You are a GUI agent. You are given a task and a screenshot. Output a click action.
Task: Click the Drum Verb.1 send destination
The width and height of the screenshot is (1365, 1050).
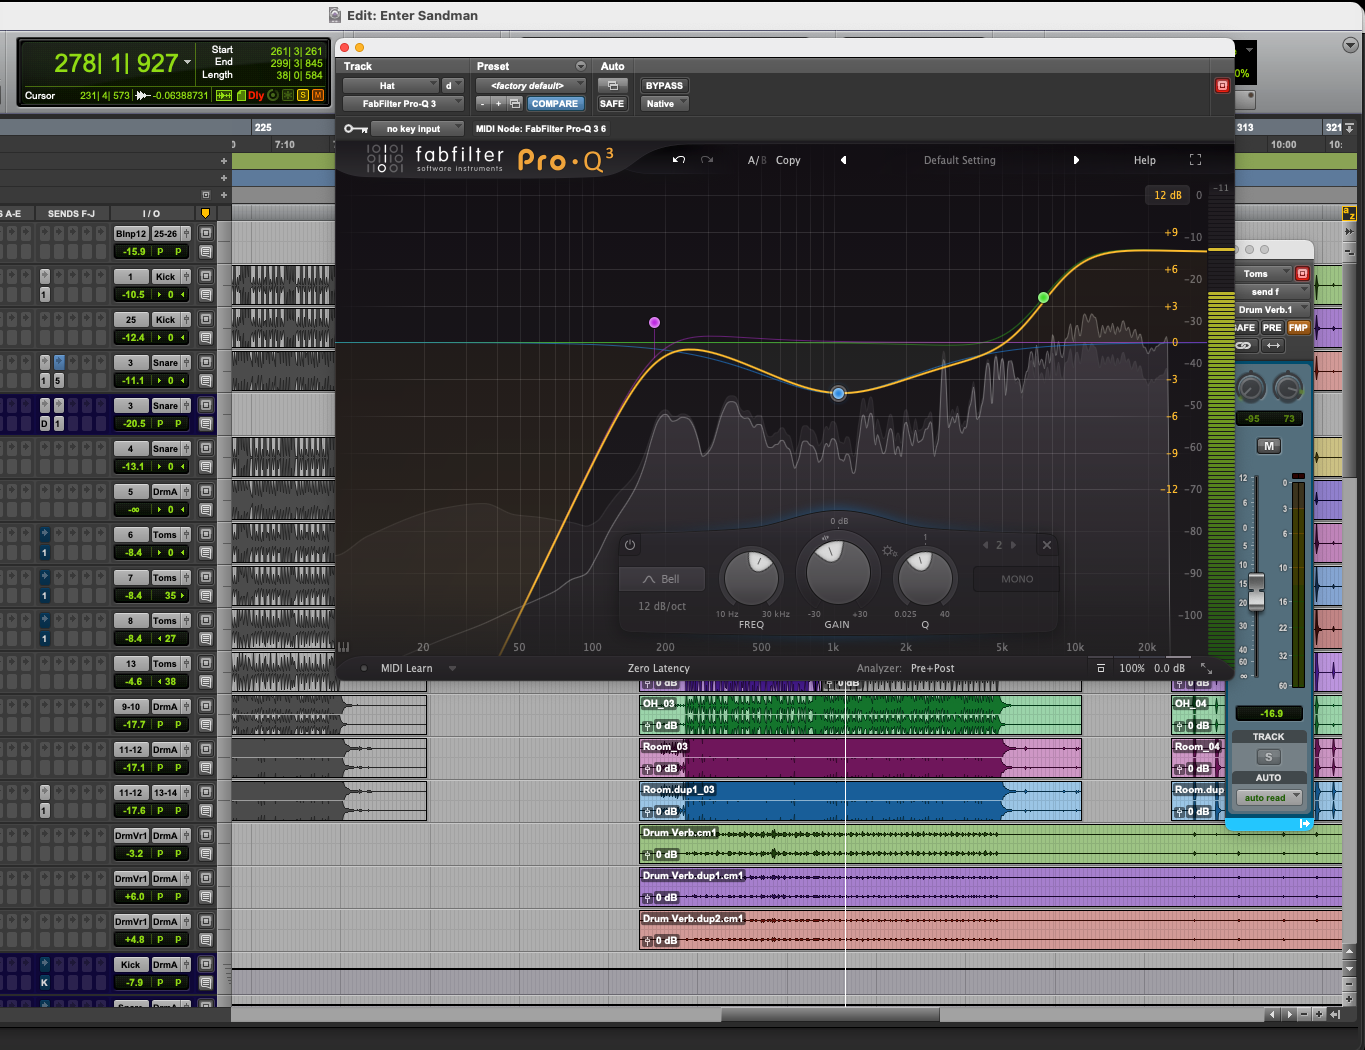coord(1271,310)
